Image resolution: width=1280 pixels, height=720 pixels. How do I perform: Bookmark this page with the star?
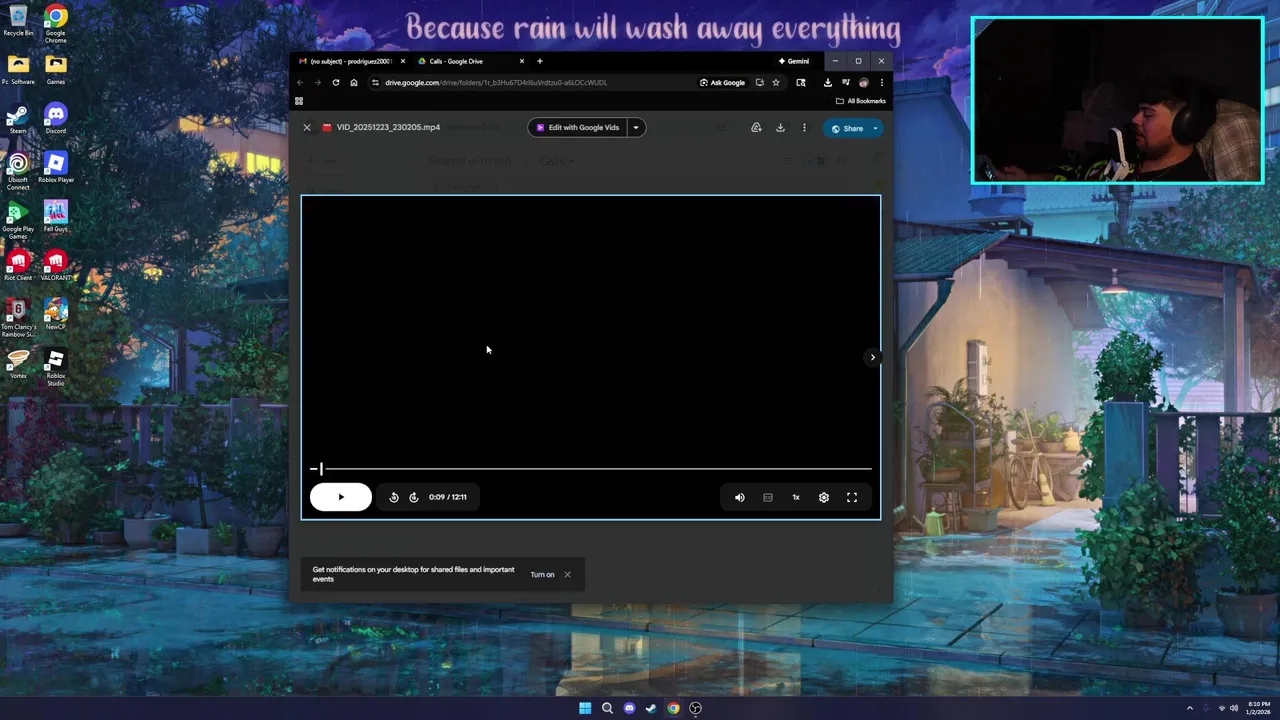[x=776, y=83]
